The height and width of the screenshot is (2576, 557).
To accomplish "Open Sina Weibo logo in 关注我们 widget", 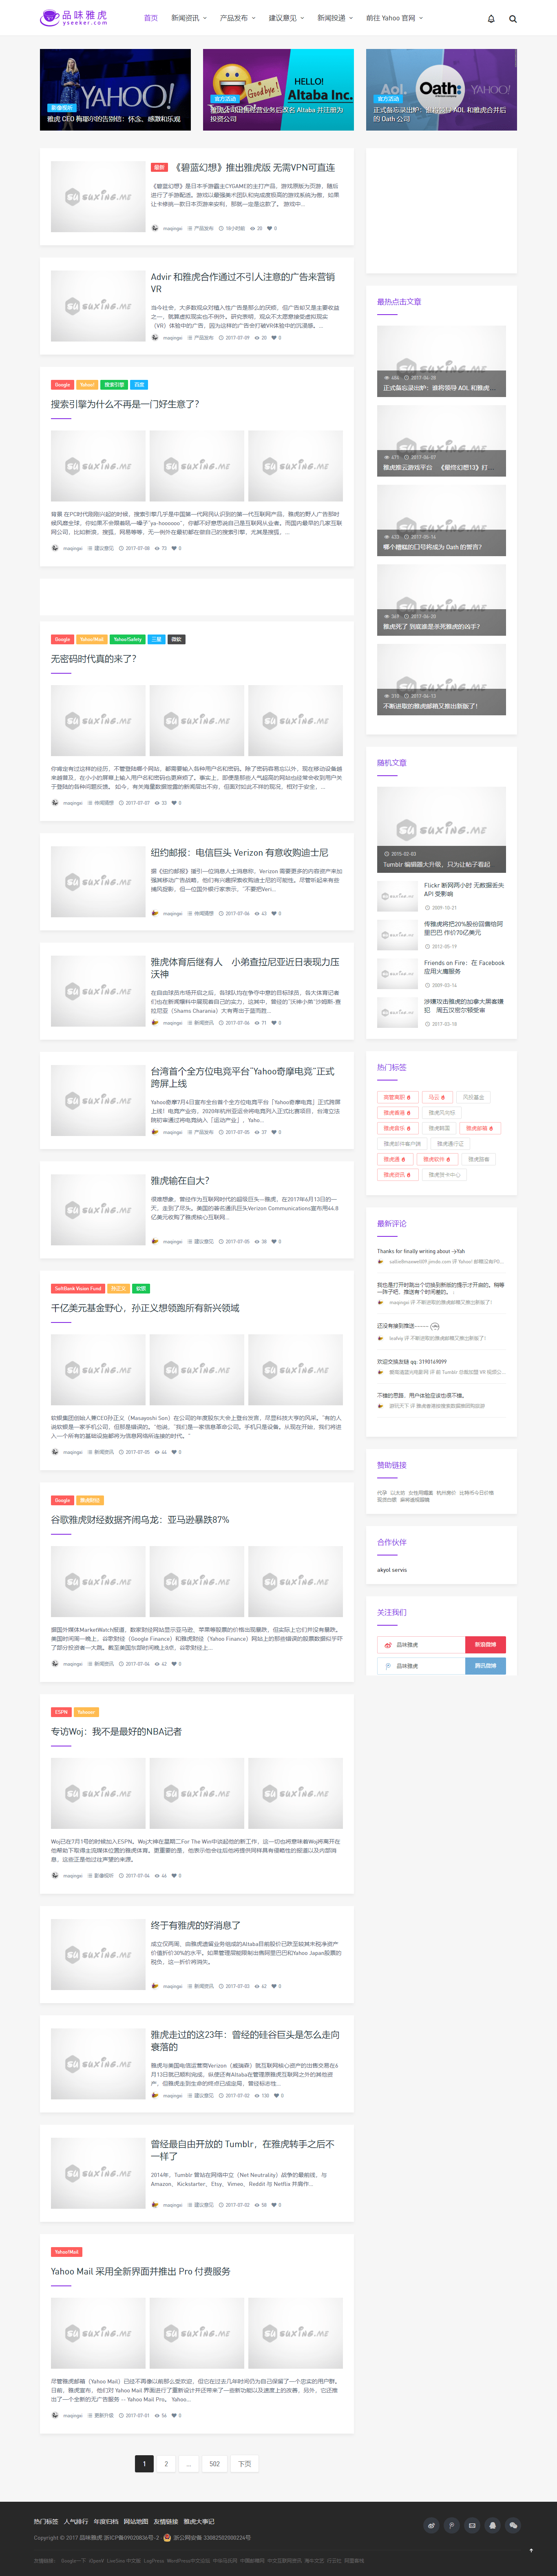I will 388,1645.
